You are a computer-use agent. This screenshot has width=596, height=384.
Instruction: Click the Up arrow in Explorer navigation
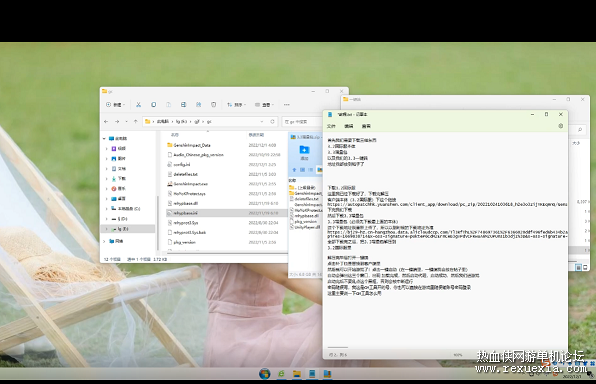[x=136, y=122]
